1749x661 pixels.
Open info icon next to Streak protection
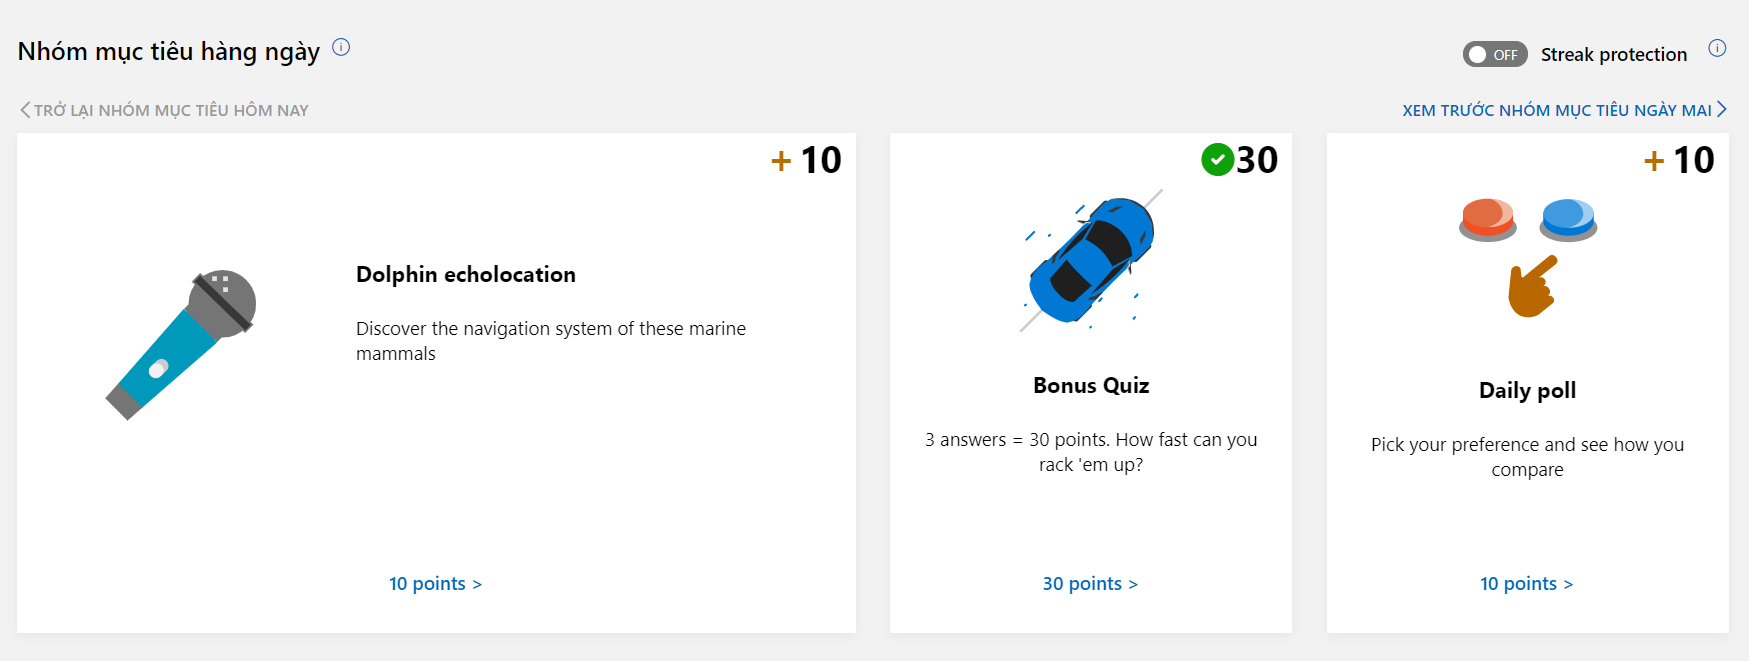click(1717, 48)
